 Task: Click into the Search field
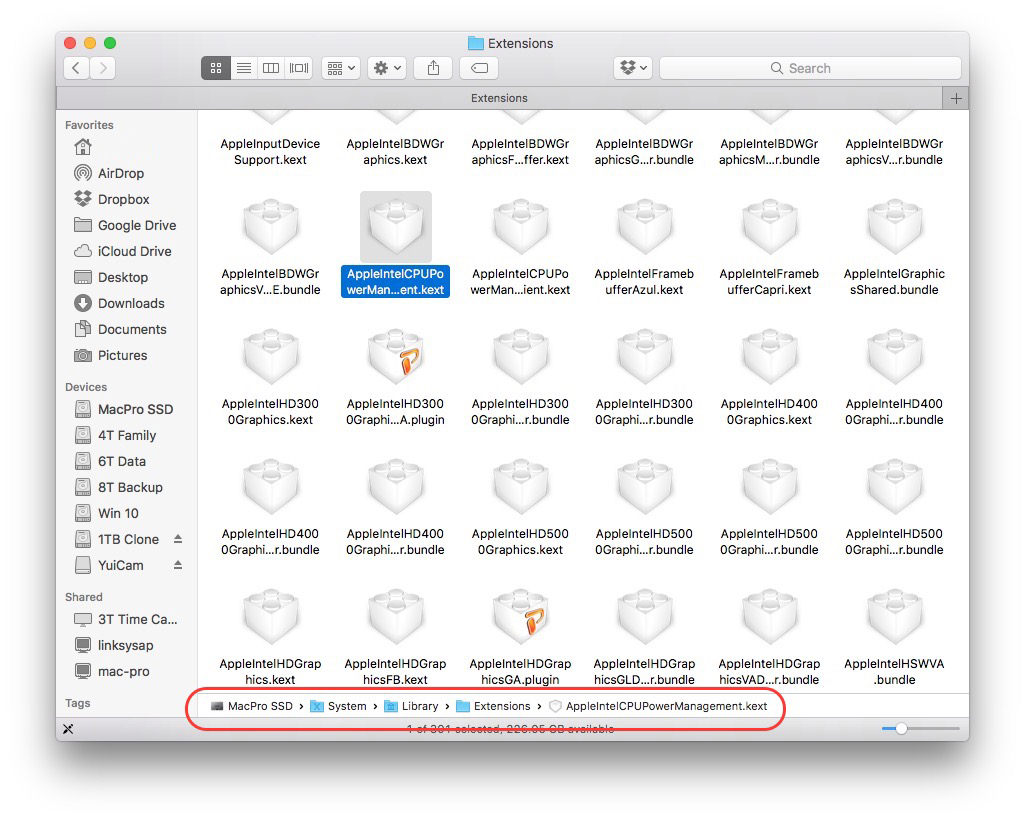tap(810, 68)
